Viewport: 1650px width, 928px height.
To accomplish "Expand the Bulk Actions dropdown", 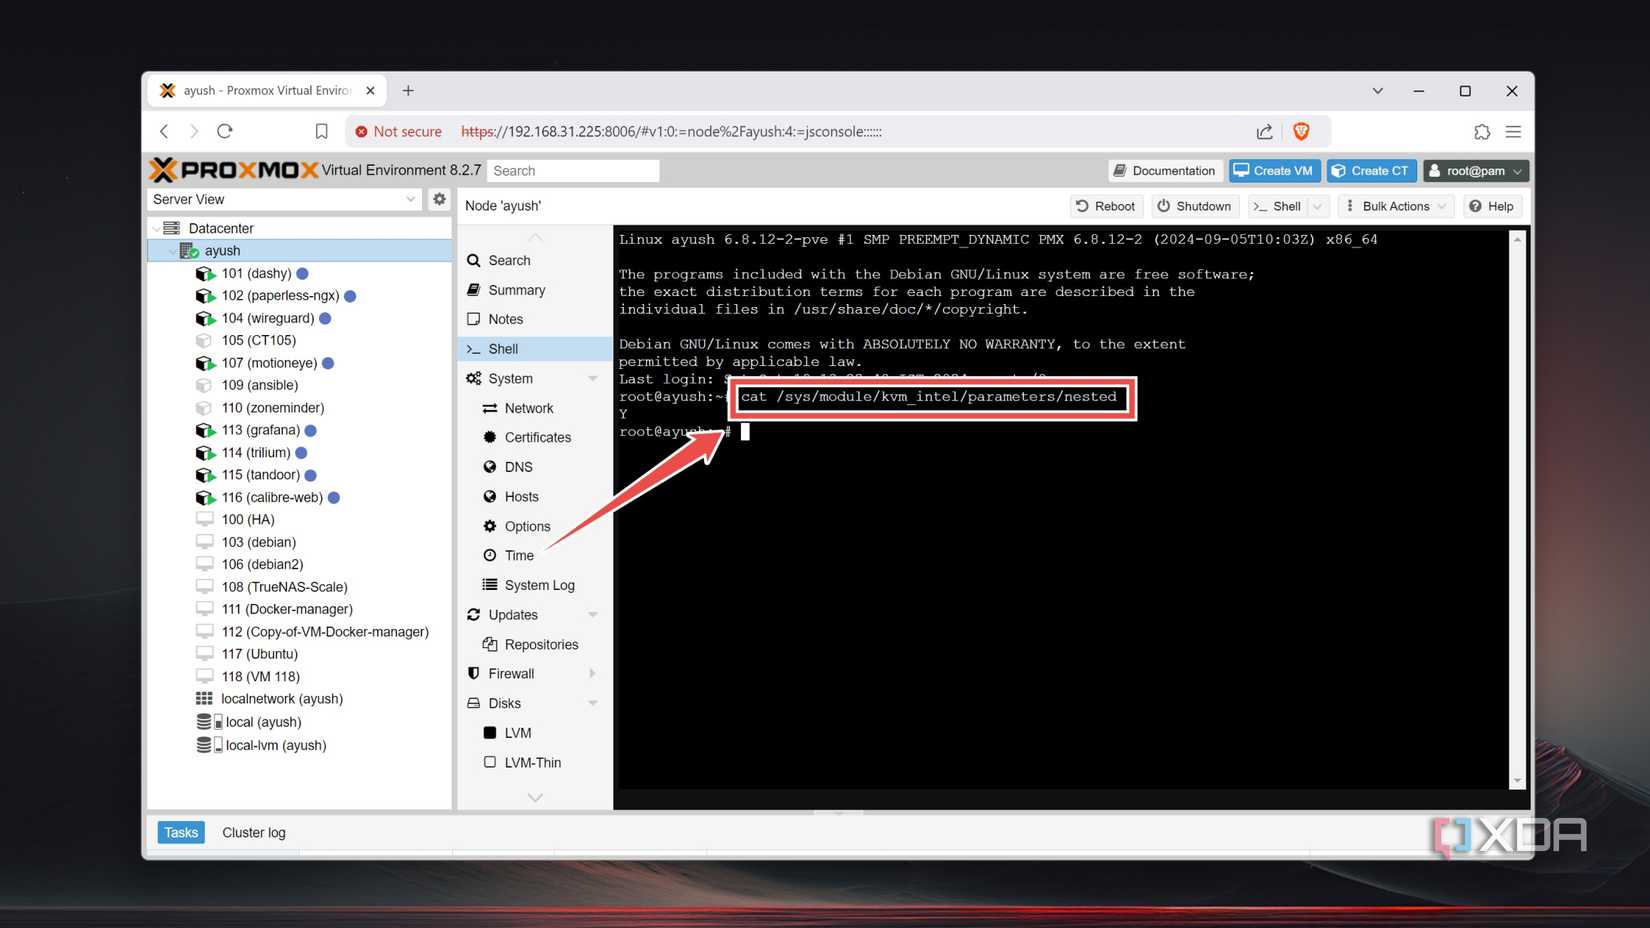I will point(1395,206).
